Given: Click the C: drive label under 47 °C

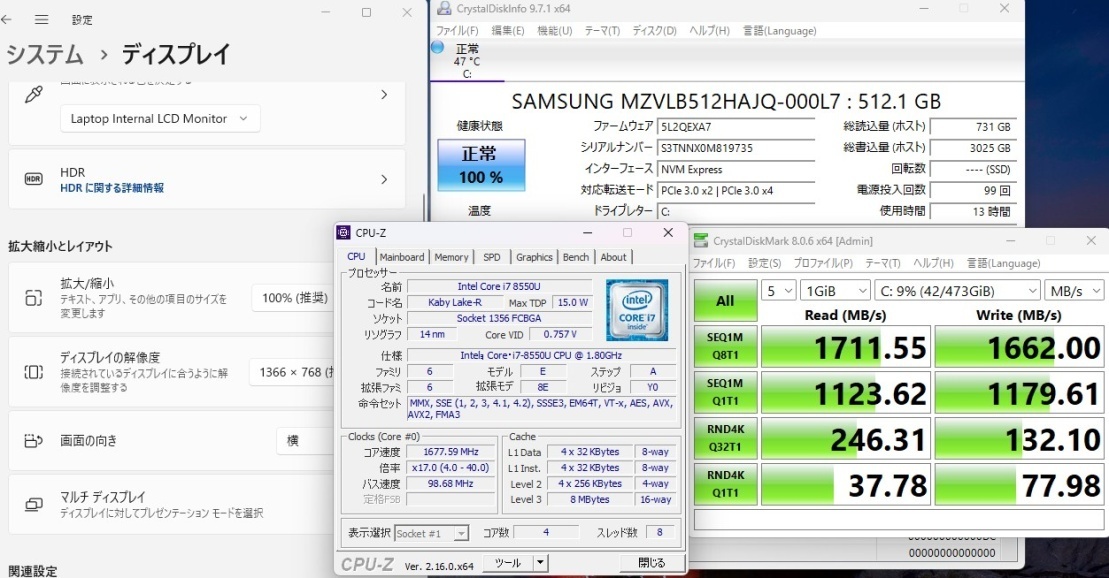Looking at the screenshot, I should point(467,74).
